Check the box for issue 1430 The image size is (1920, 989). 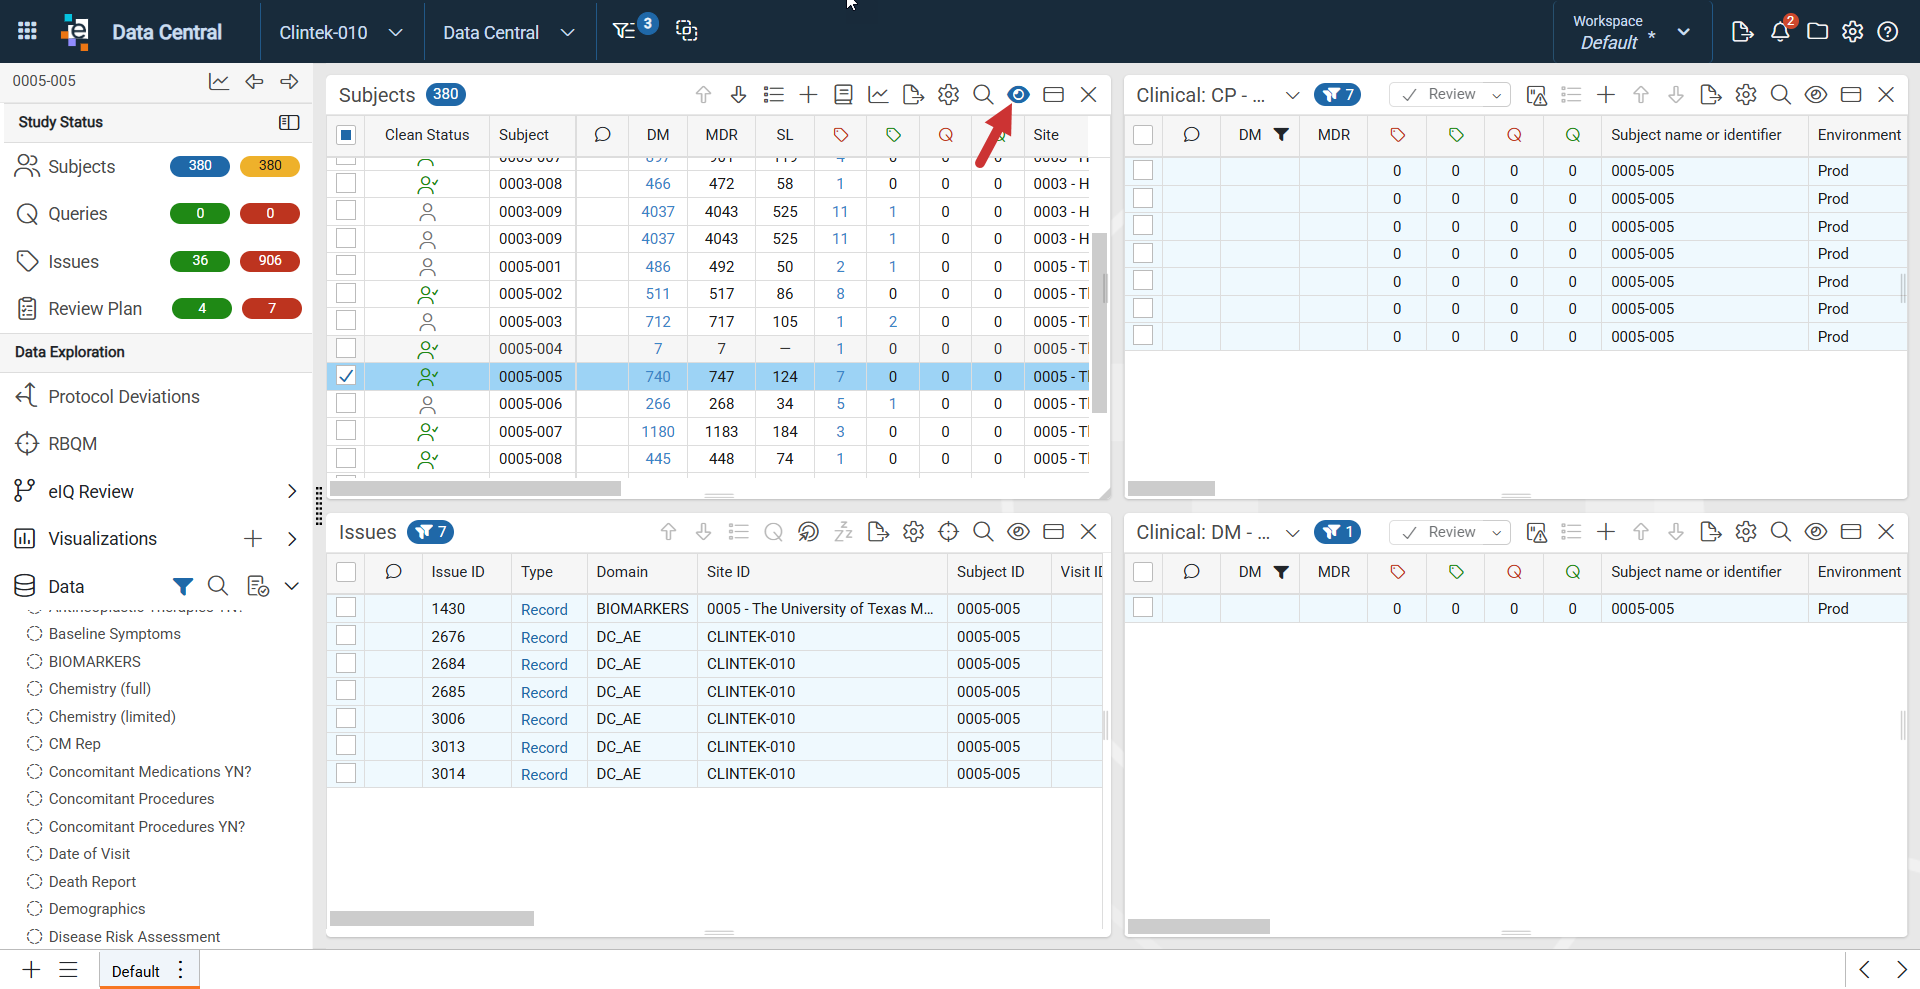(x=346, y=608)
